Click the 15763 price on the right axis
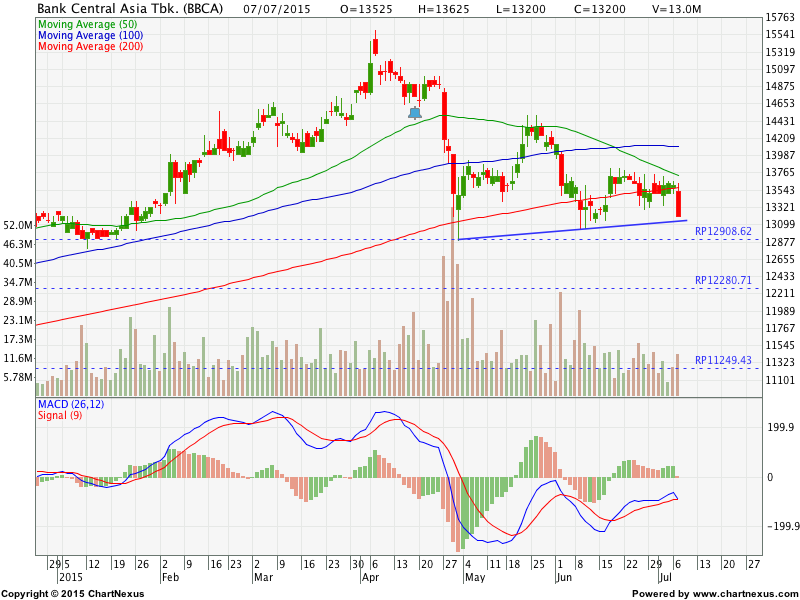 tap(779, 18)
